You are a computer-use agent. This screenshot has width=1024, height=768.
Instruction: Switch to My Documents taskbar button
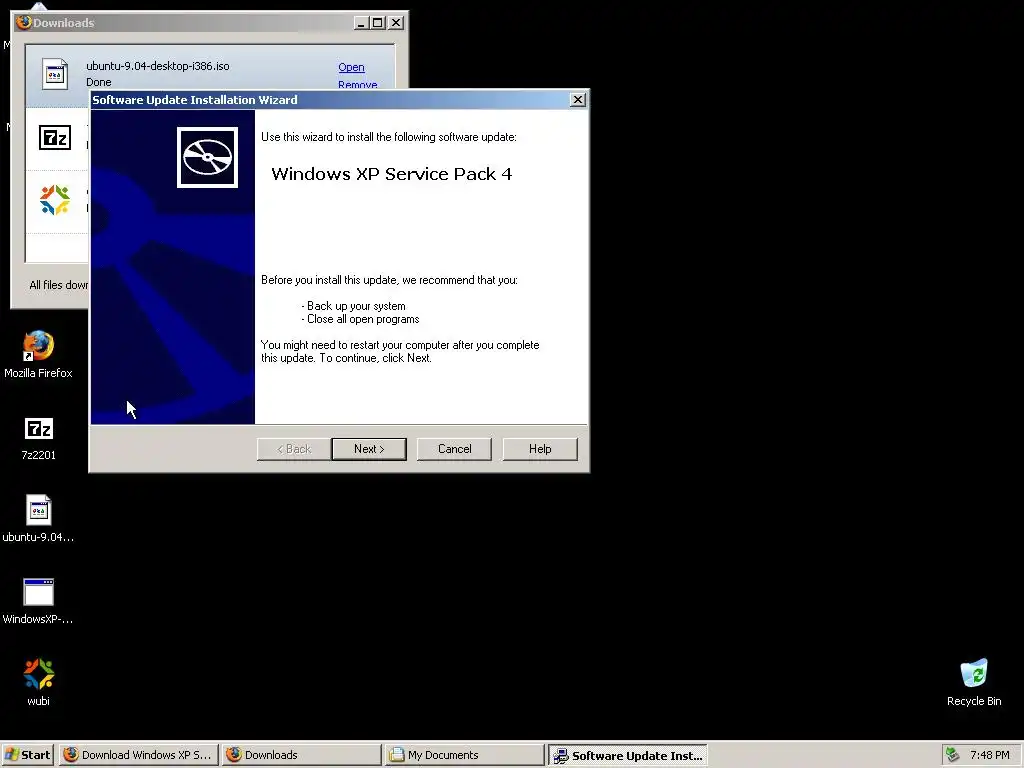pos(464,755)
